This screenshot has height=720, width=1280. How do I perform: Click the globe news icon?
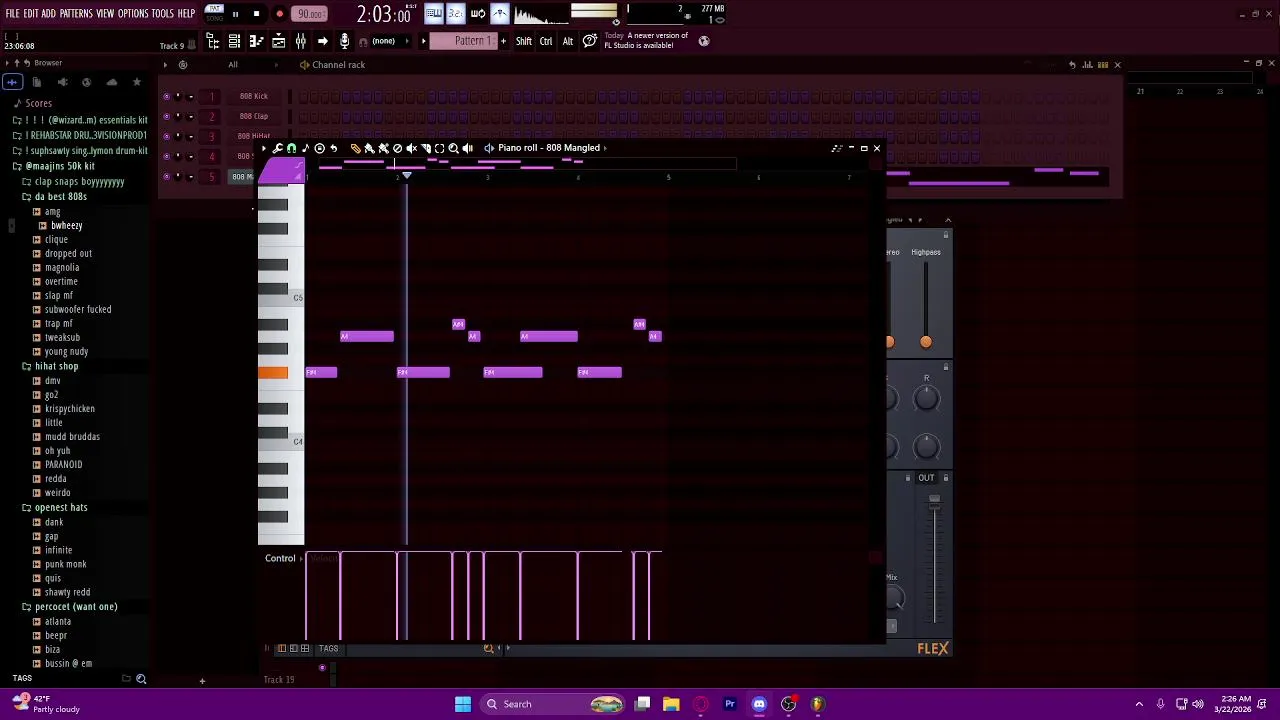[704, 41]
